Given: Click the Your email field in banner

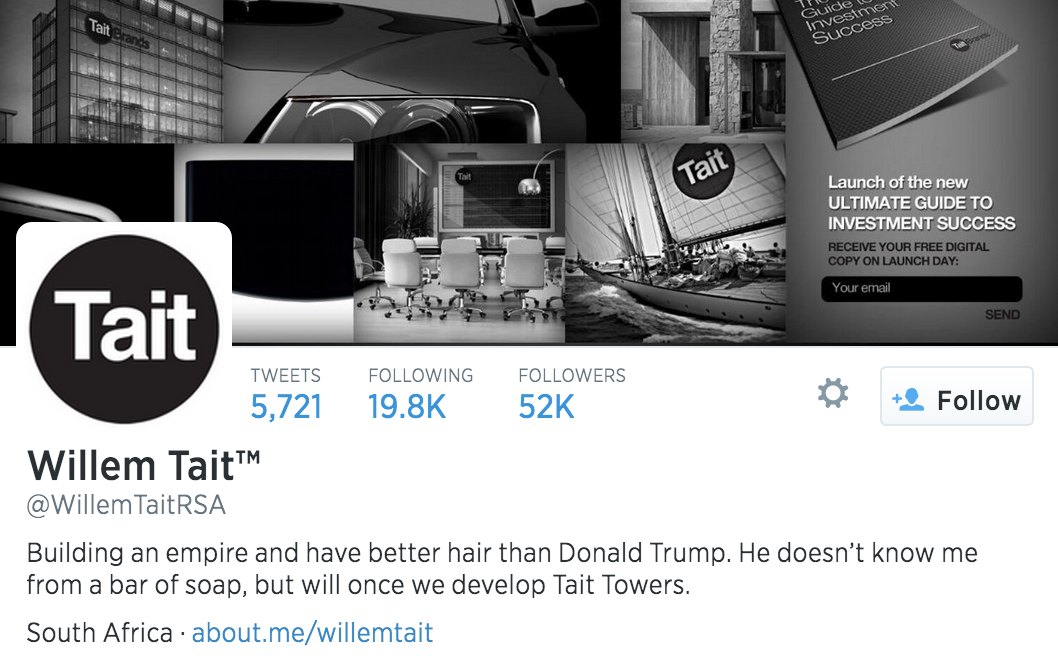Looking at the screenshot, I should (x=921, y=289).
